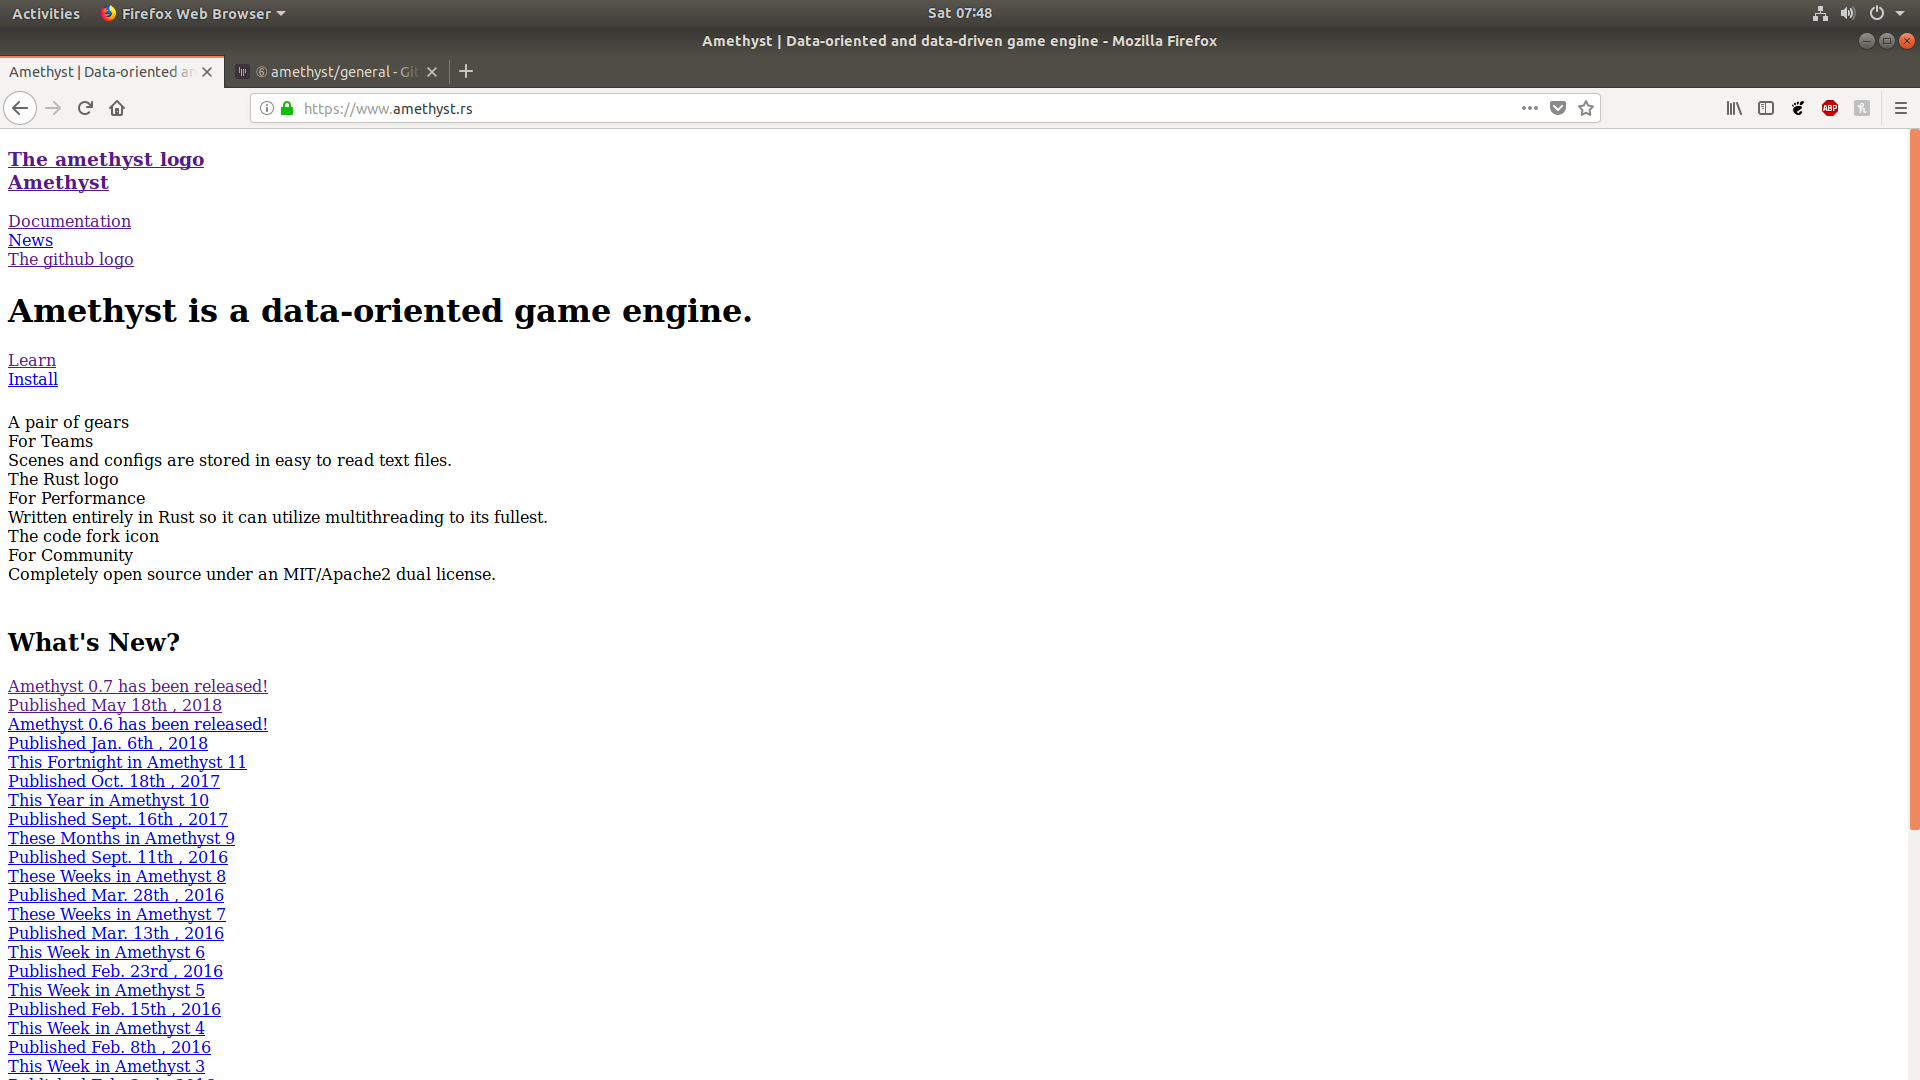Toggle the sidebar view

pos(1766,108)
